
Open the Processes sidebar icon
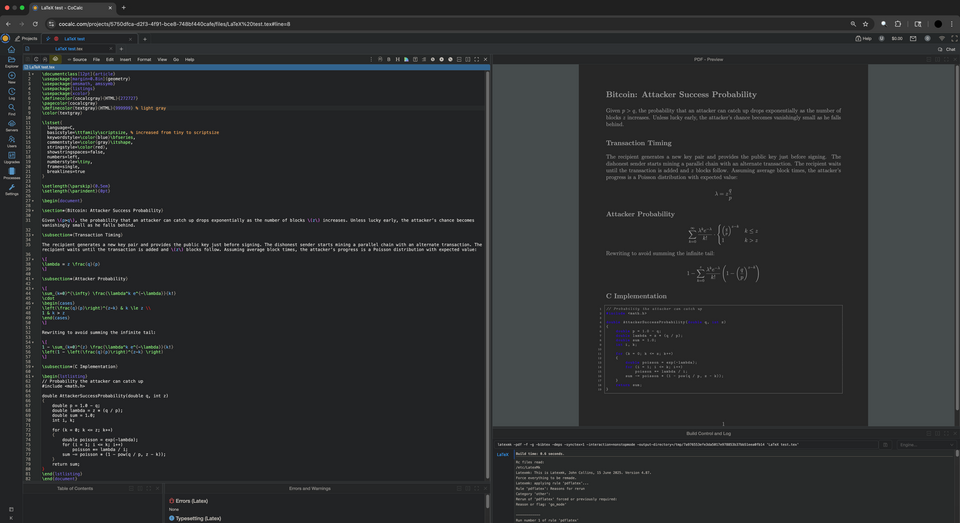coord(11,173)
